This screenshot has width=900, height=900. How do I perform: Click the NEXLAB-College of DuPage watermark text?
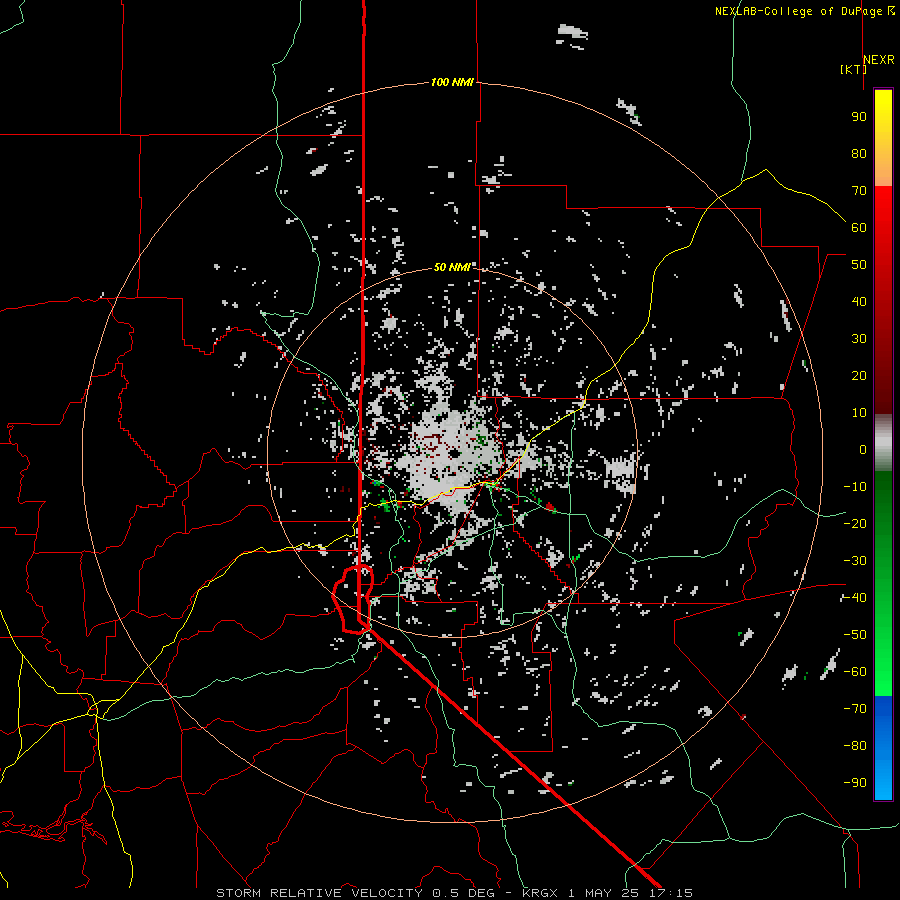pos(798,11)
